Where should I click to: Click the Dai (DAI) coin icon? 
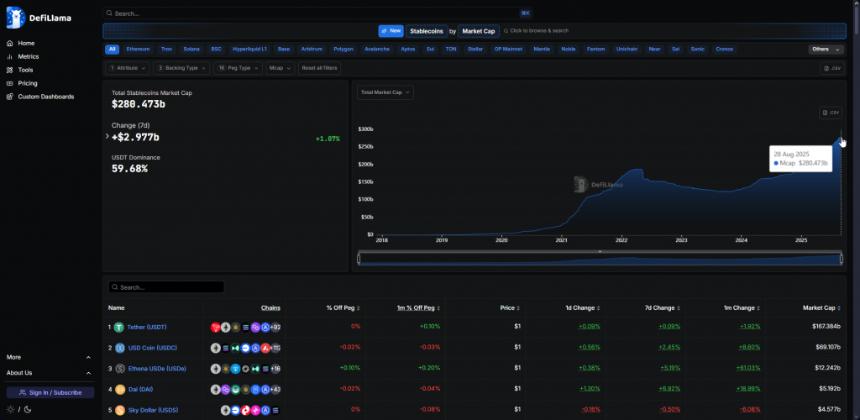[x=119, y=389]
